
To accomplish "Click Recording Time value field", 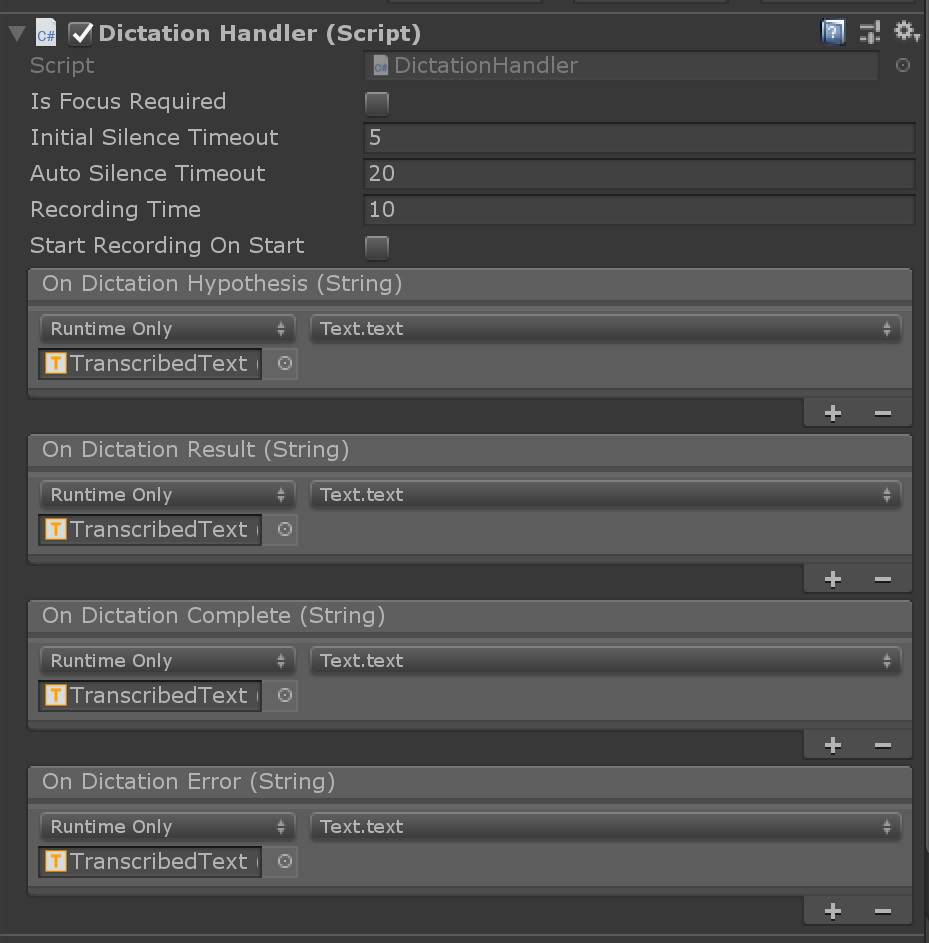I will [x=639, y=210].
